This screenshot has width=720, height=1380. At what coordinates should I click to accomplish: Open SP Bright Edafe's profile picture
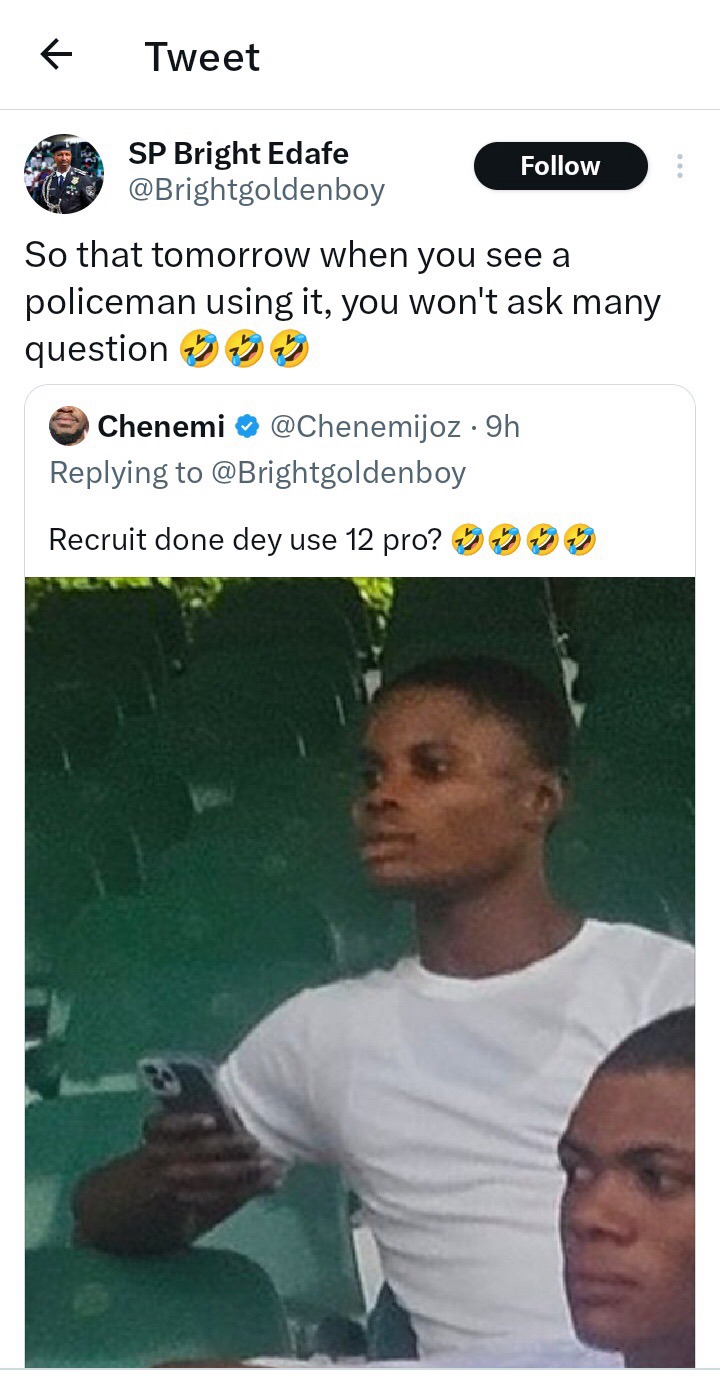click(64, 174)
